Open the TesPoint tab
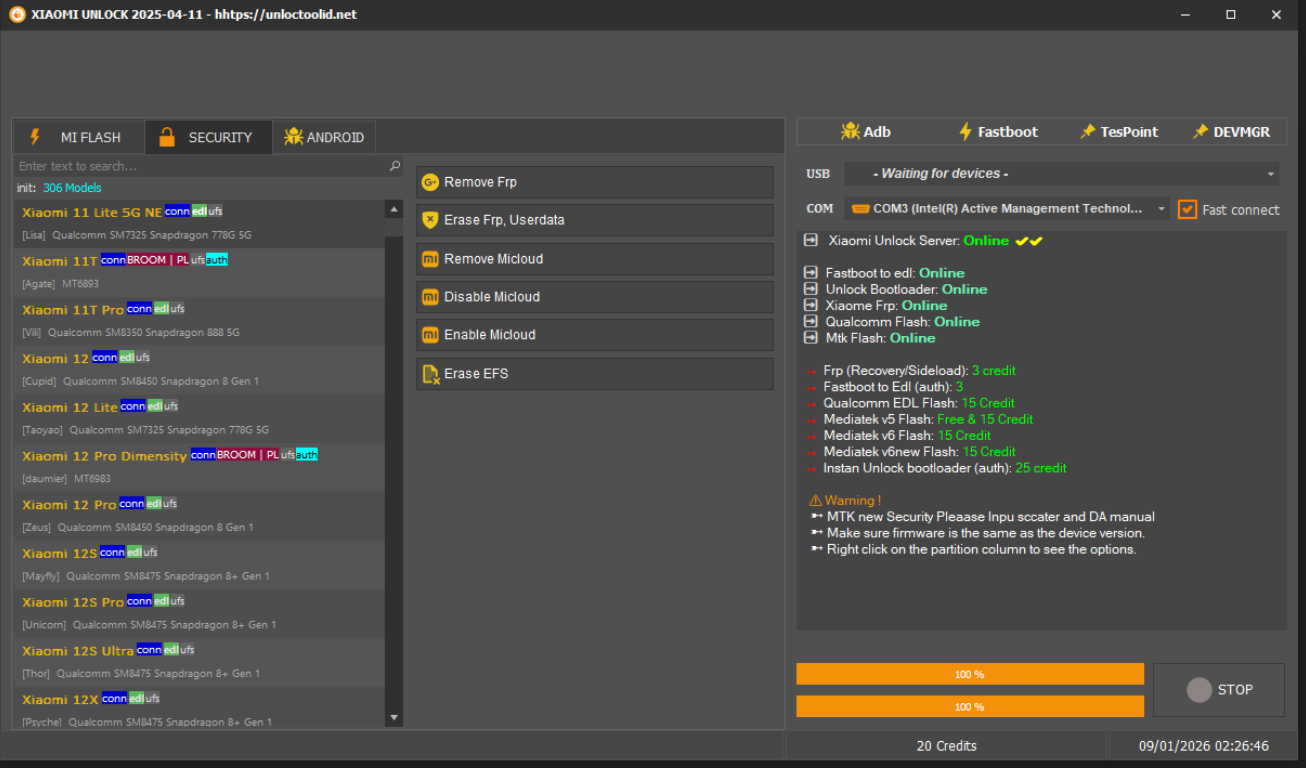Image resolution: width=1306 pixels, height=768 pixels. (x=1119, y=131)
